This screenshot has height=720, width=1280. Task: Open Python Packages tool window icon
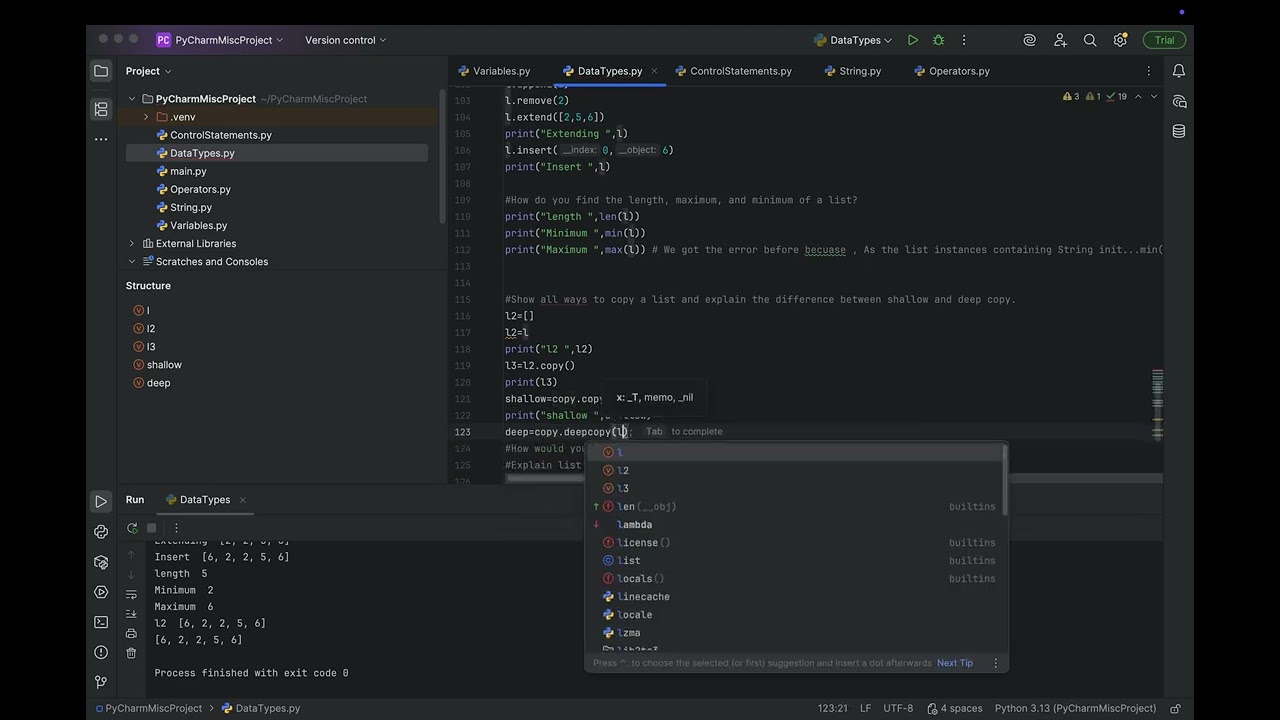(x=101, y=562)
